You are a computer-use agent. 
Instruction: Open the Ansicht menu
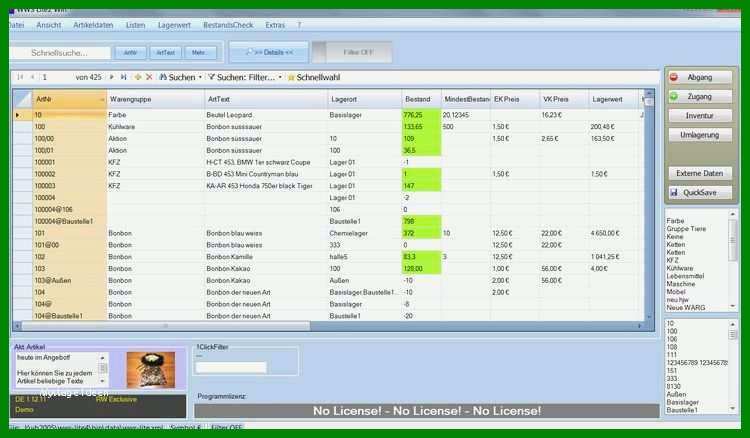pos(49,25)
